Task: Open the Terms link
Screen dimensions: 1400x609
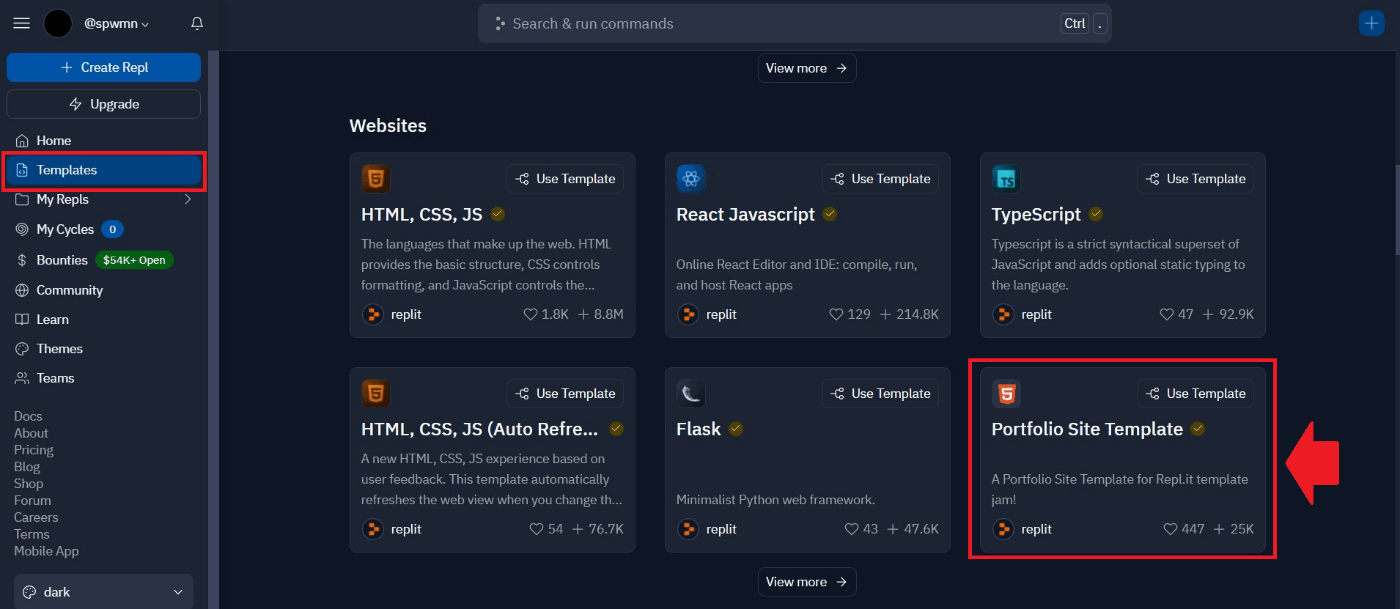Action: [x=32, y=535]
